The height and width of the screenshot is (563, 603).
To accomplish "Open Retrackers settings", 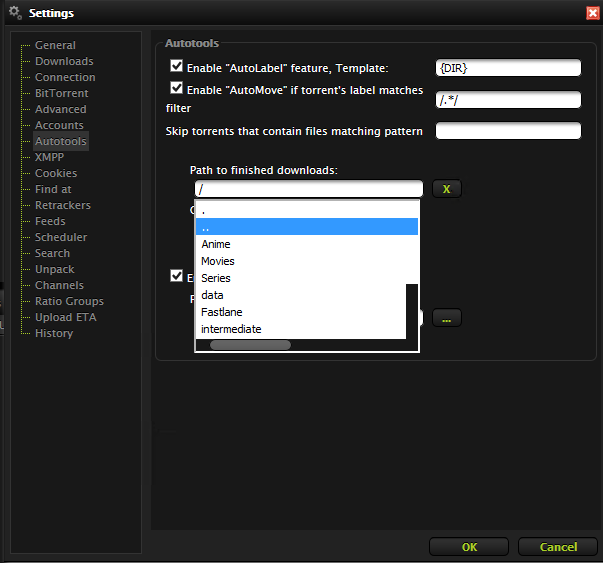I will [63, 205].
